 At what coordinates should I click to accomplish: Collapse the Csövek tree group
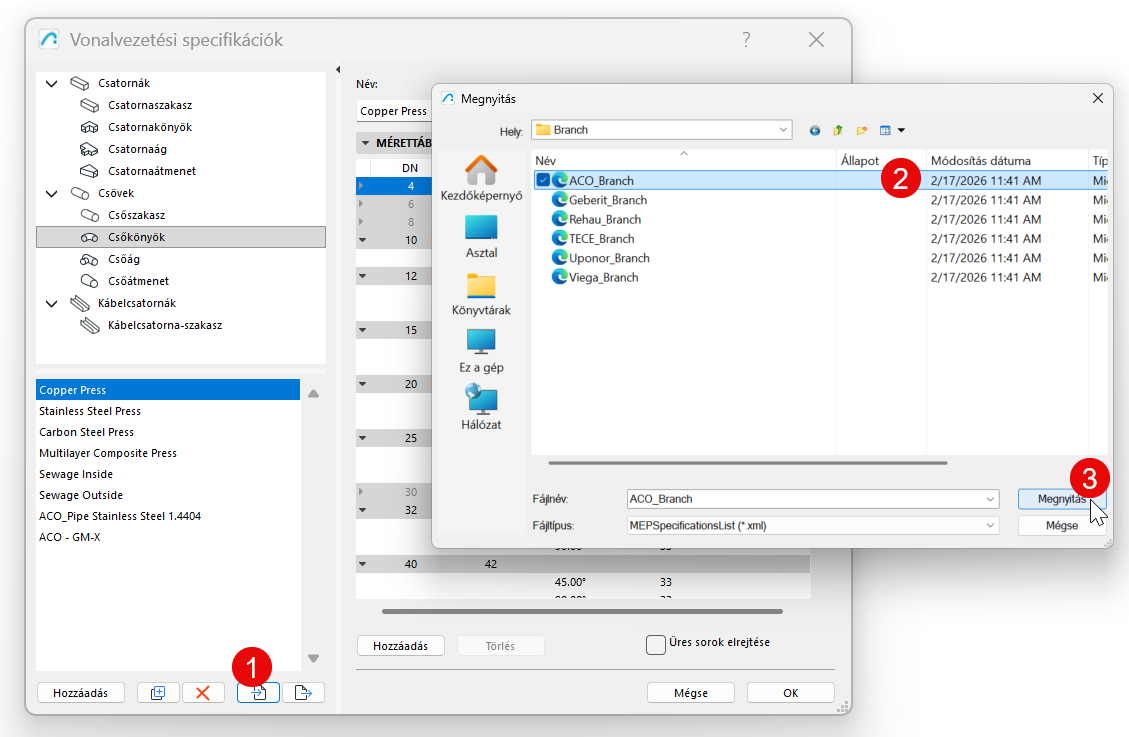point(52,194)
